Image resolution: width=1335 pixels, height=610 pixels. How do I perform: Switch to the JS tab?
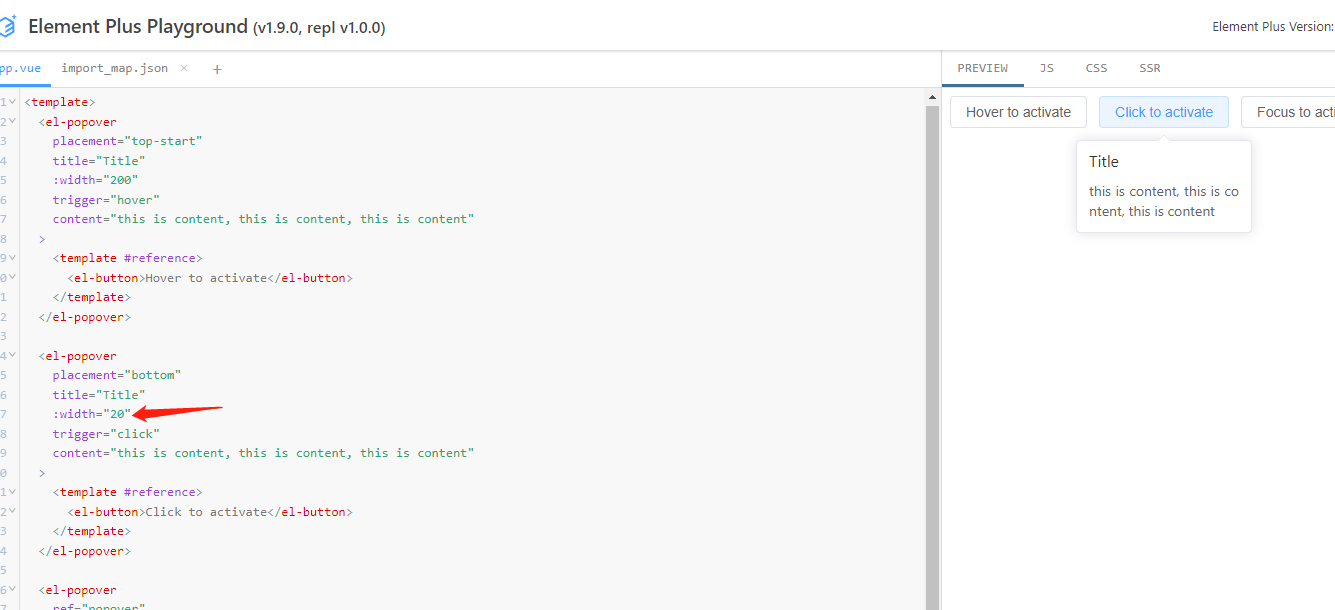coord(1047,68)
